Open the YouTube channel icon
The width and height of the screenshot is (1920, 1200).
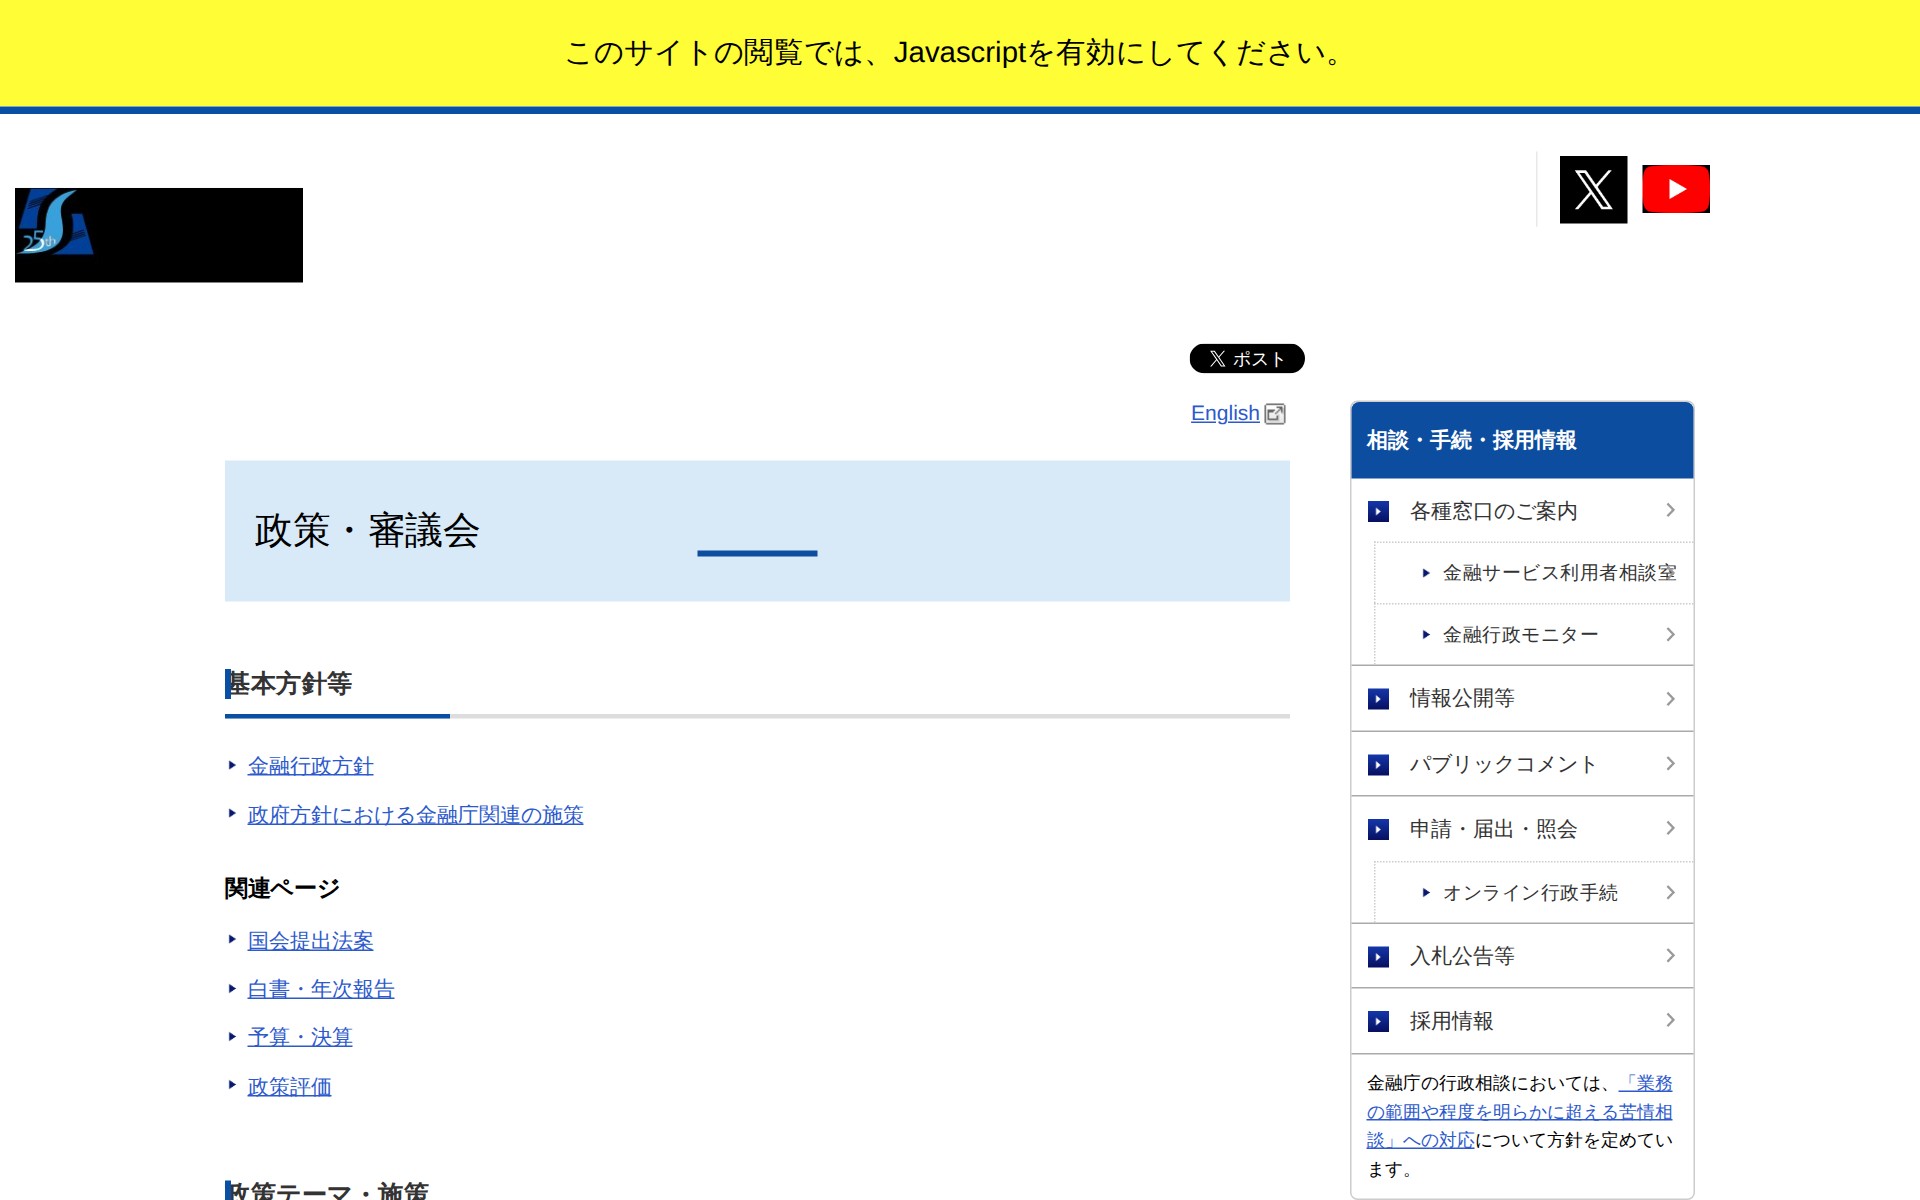pyautogui.click(x=1675, y=189)
